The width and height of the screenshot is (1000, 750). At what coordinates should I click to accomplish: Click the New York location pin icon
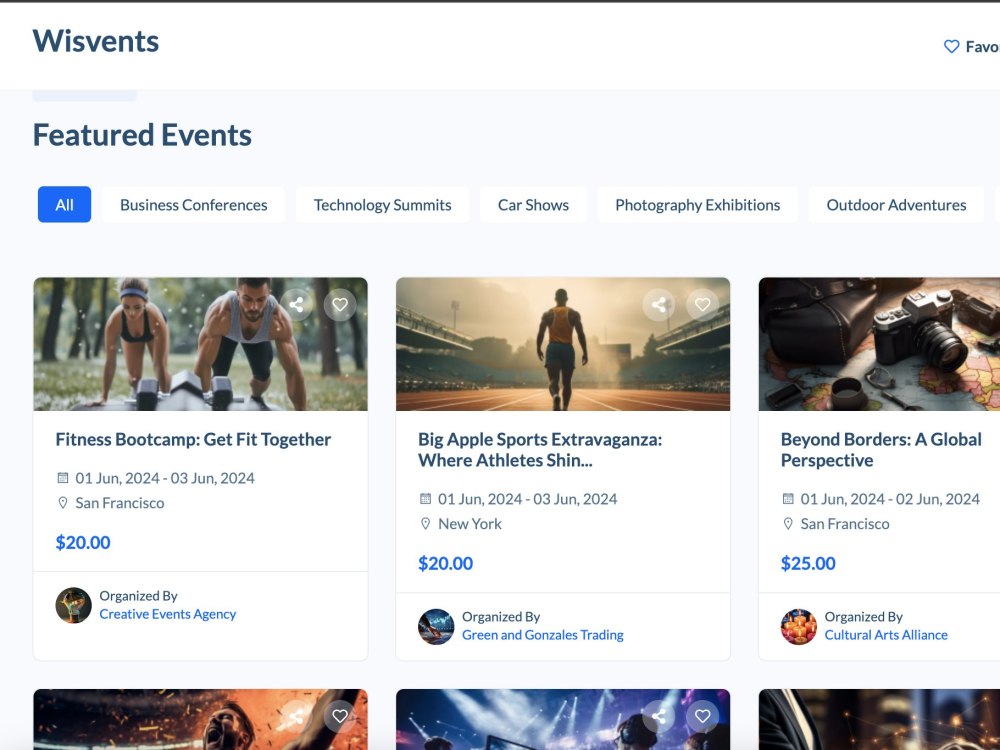(x=425, y=524)
